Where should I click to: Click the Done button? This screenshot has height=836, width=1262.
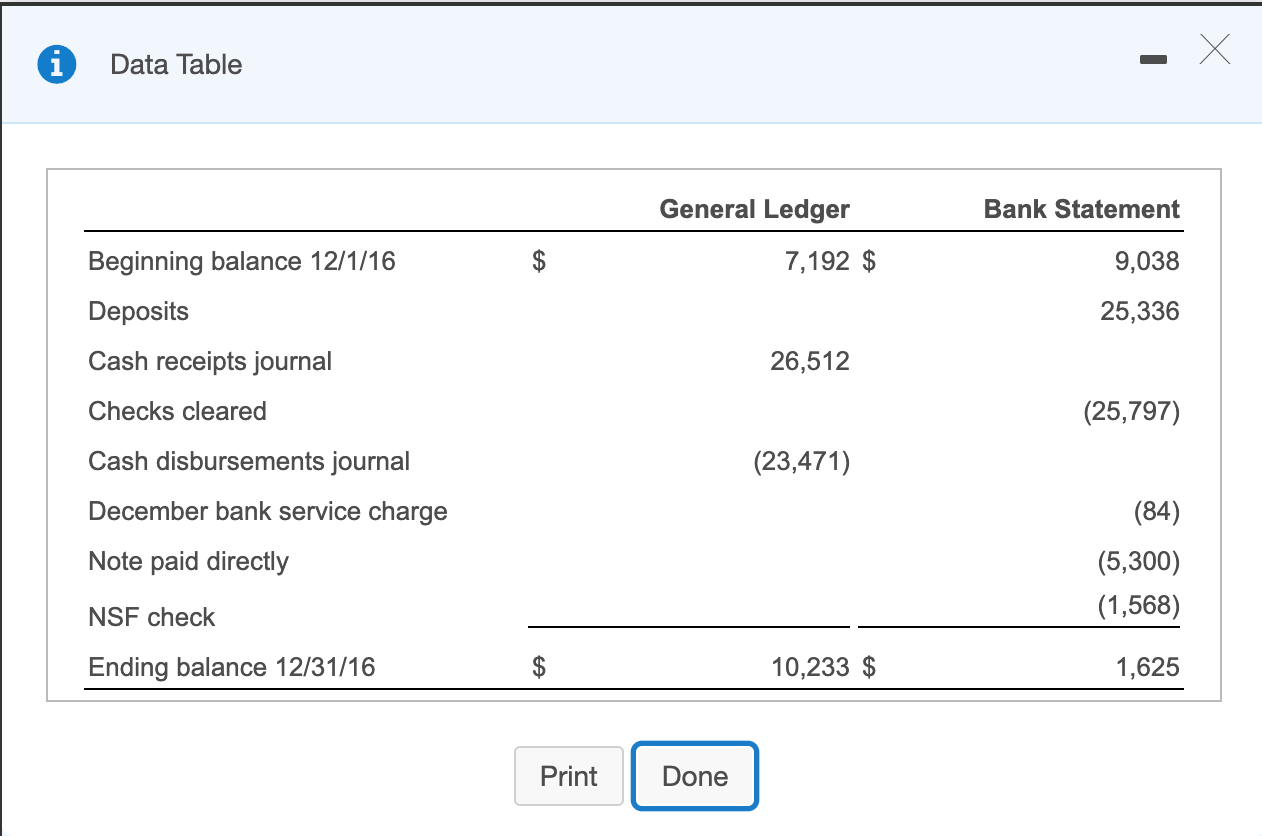[x=694, y=776]
